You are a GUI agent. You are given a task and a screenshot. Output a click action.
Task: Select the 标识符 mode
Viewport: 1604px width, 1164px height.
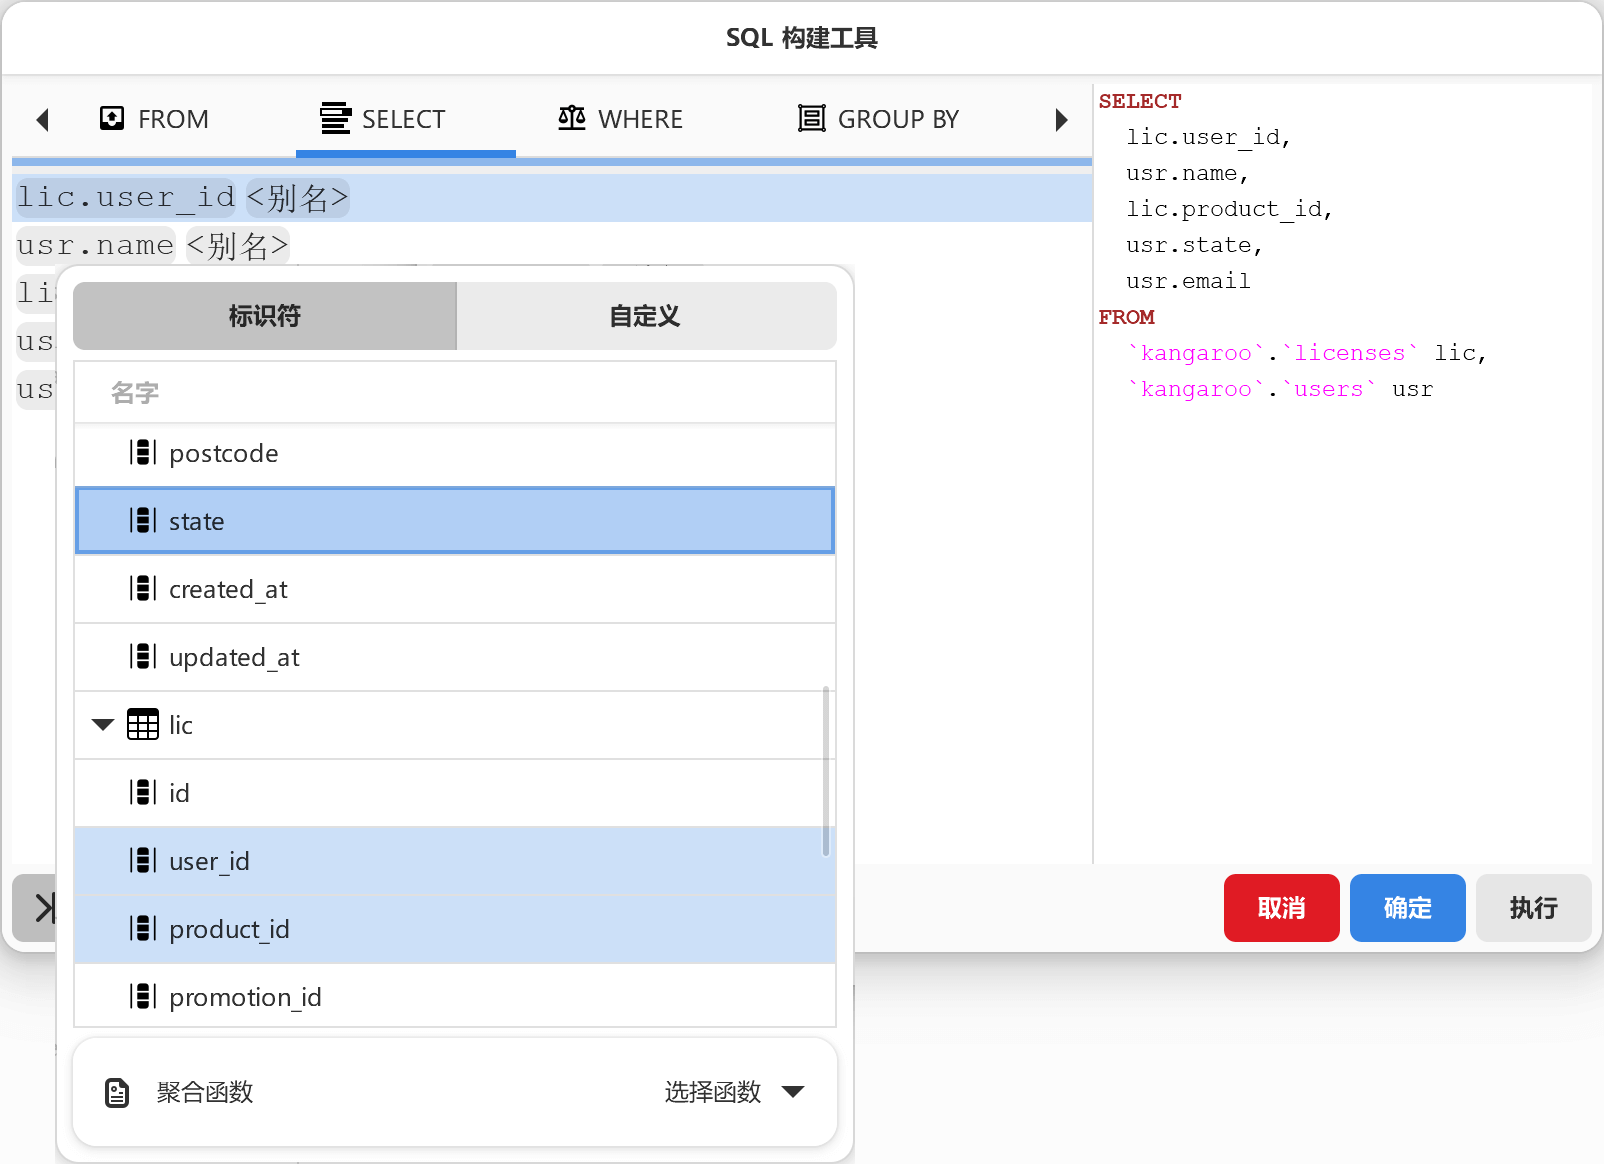click(263, 316)
